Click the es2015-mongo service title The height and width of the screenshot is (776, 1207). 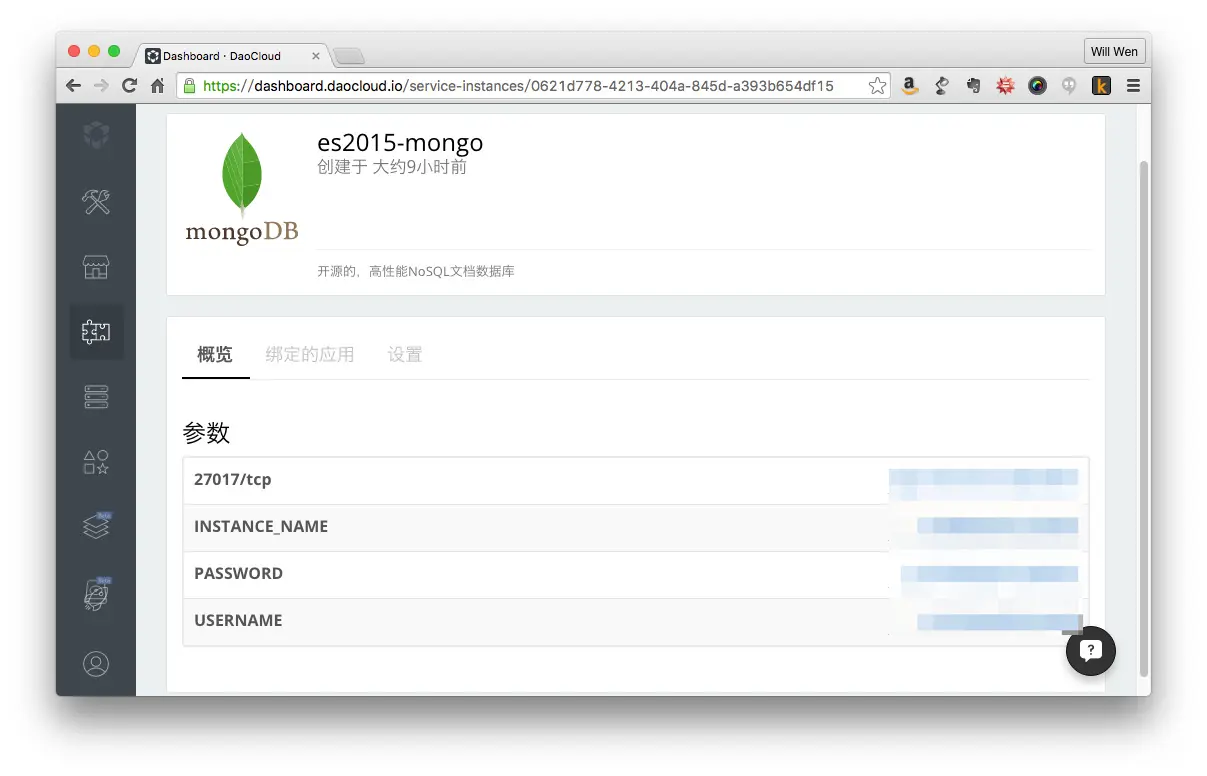pos(400,144)
